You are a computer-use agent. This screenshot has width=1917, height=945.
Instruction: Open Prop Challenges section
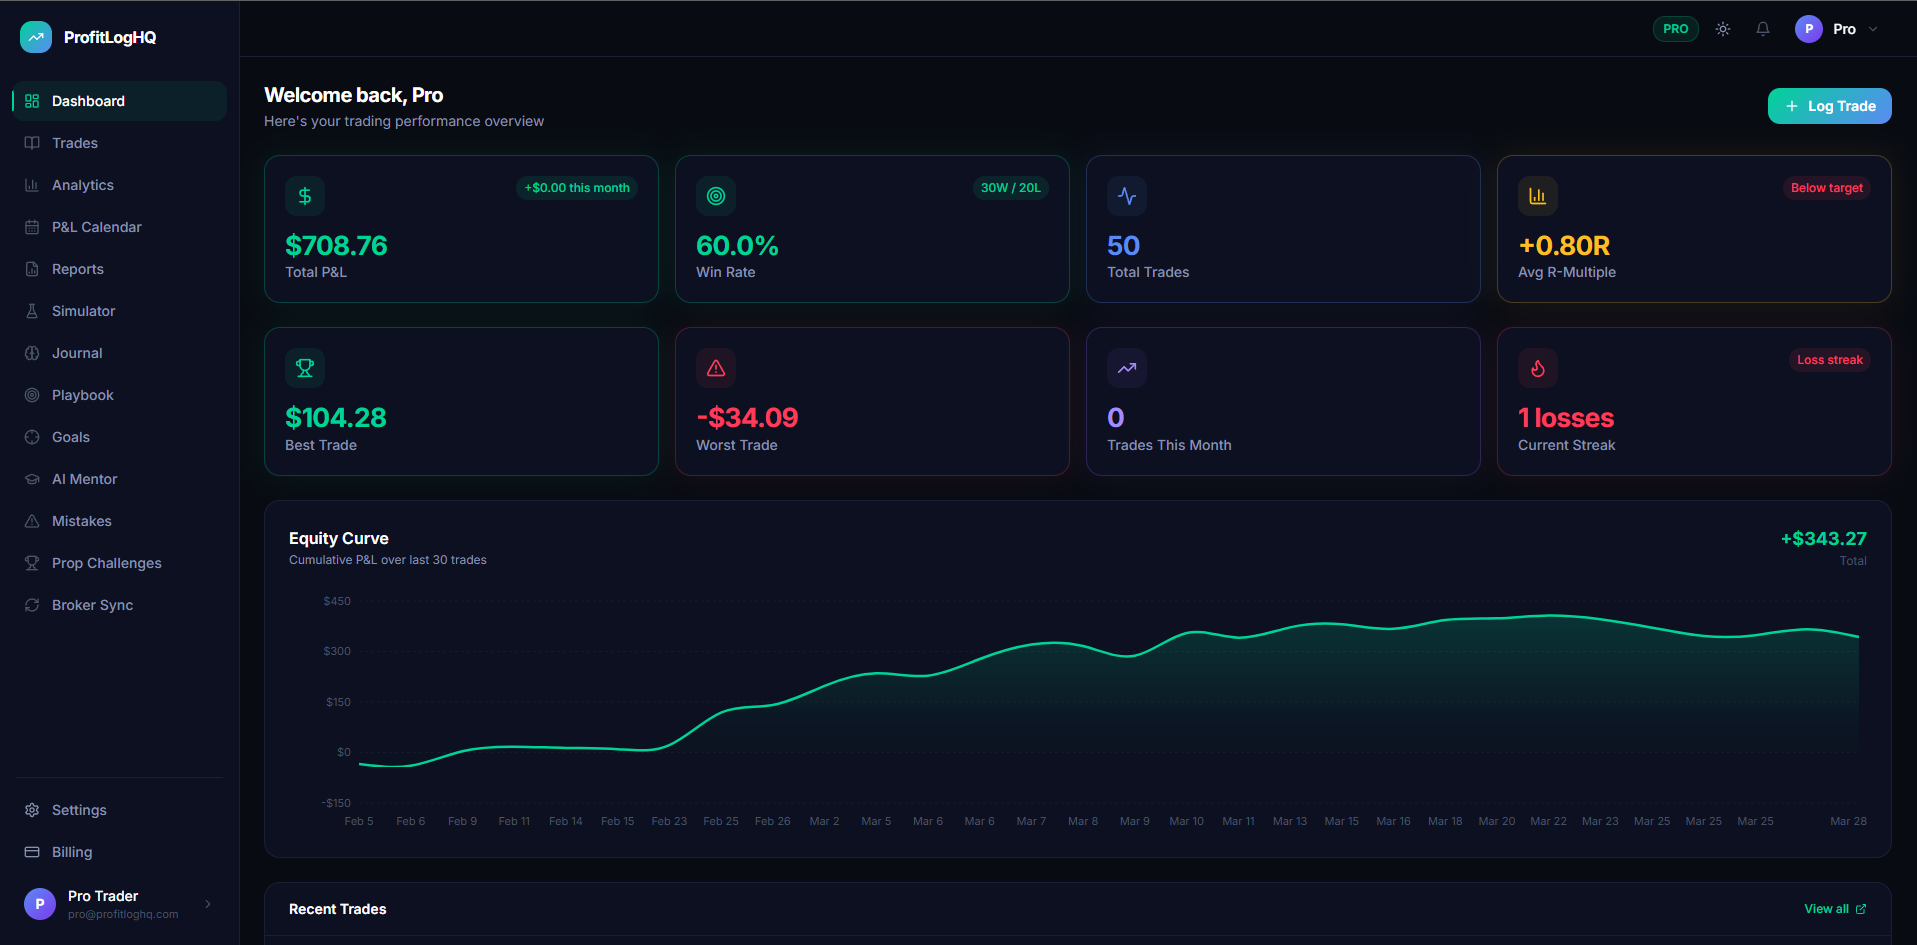tap(107, 562)
